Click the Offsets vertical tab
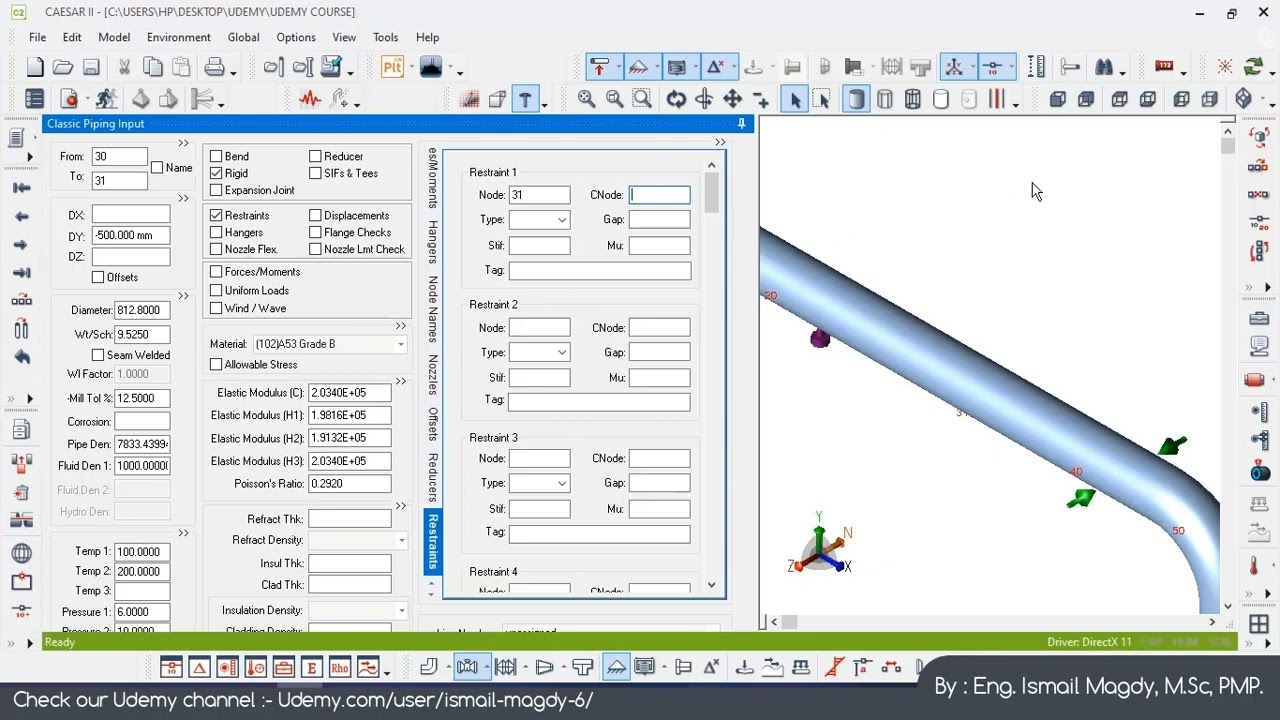 [x=432, y=424]
